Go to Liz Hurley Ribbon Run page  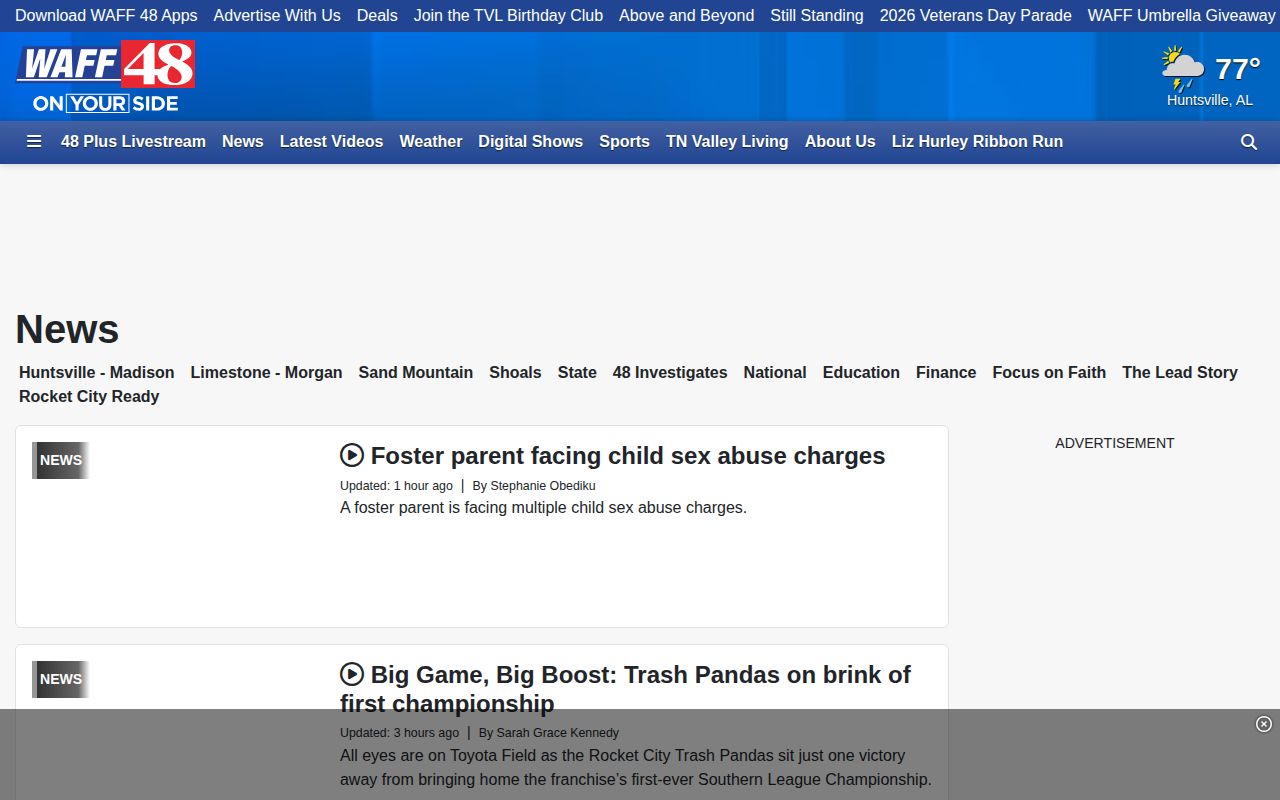977,142
